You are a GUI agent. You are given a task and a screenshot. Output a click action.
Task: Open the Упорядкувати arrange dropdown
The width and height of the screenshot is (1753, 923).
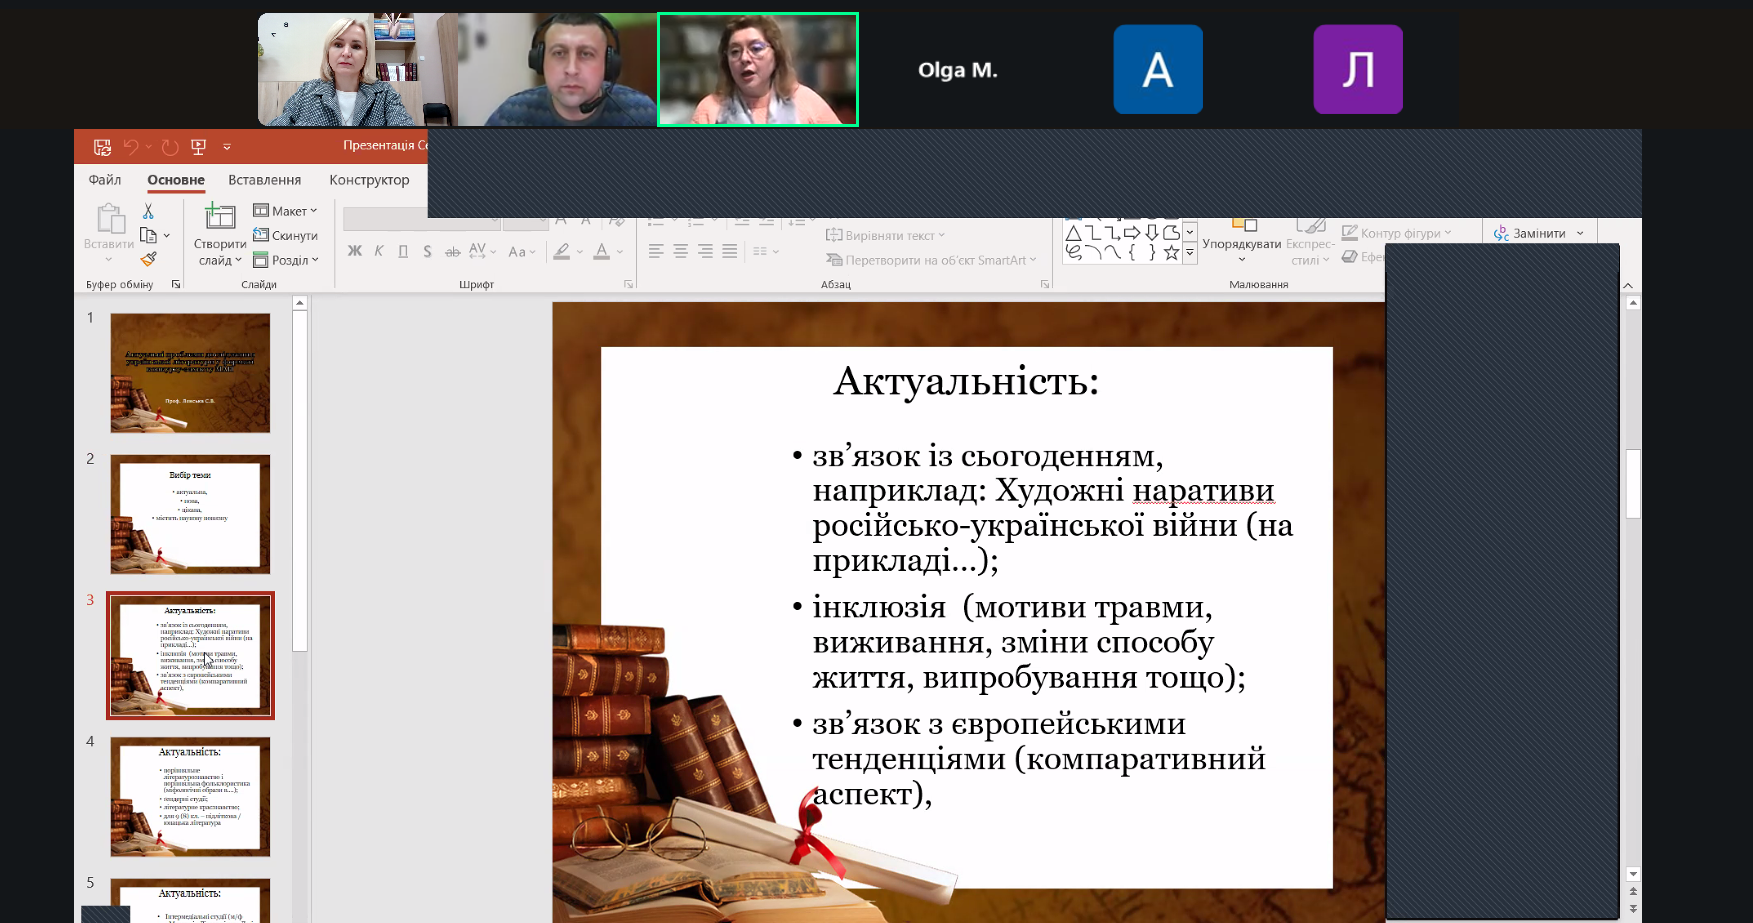tap(1241, 244)
